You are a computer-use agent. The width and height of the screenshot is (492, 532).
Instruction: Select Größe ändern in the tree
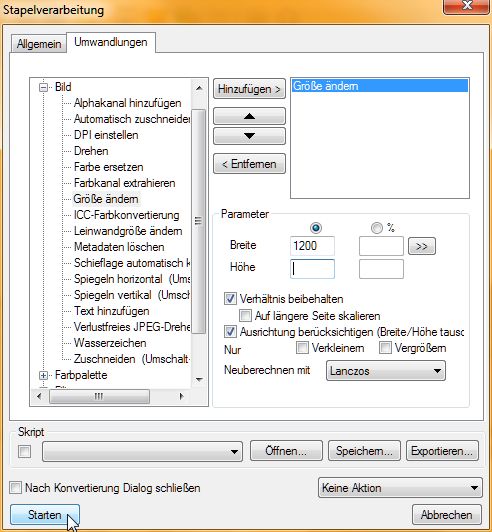coord(106,199)
